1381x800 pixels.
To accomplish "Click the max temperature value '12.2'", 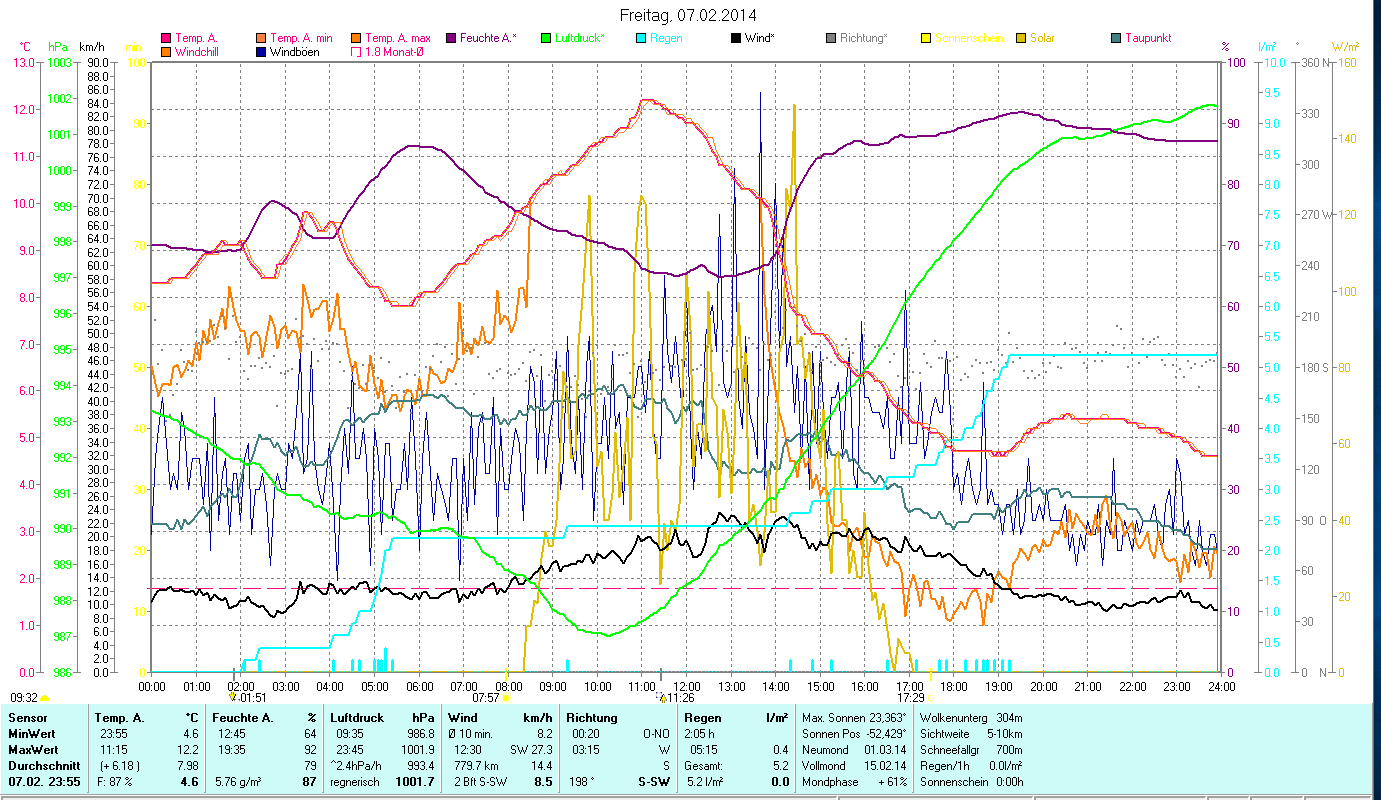I will pyautogui.click(x=189, y=750).
